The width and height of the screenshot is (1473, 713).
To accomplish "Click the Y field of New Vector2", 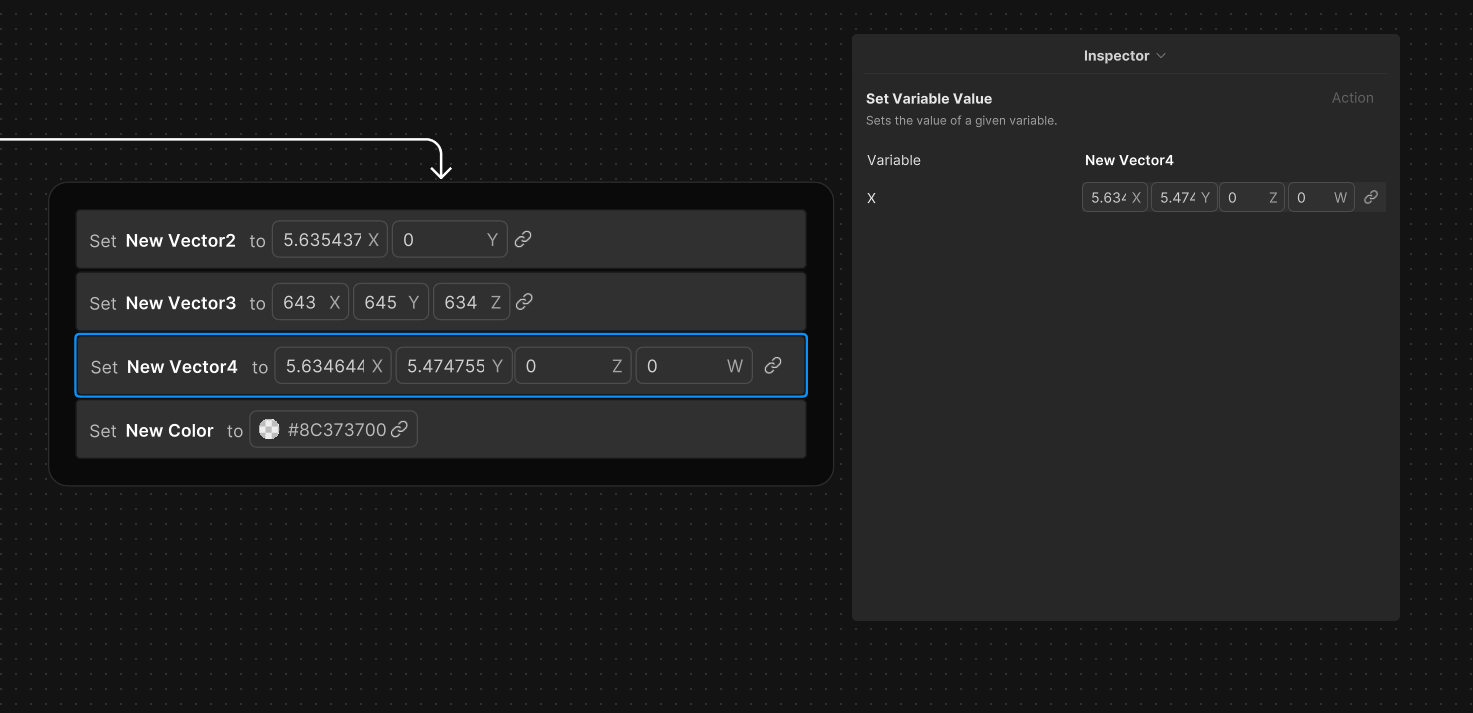I will coord(449,239).
